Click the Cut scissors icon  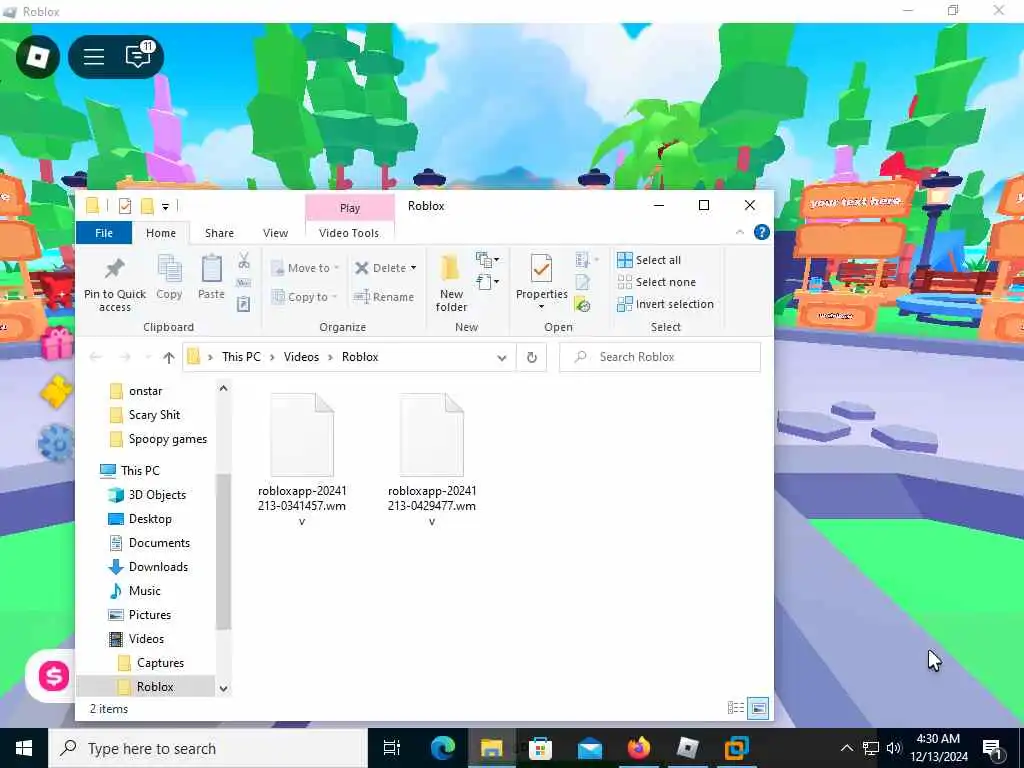(x=244, y=261)
